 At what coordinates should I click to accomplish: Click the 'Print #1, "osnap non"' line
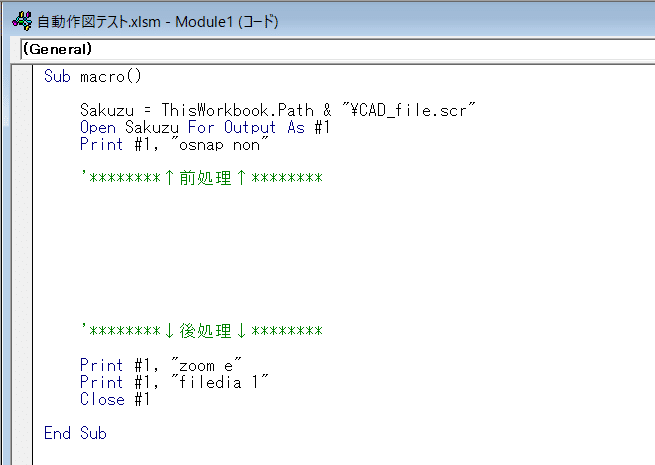(174, 145)
